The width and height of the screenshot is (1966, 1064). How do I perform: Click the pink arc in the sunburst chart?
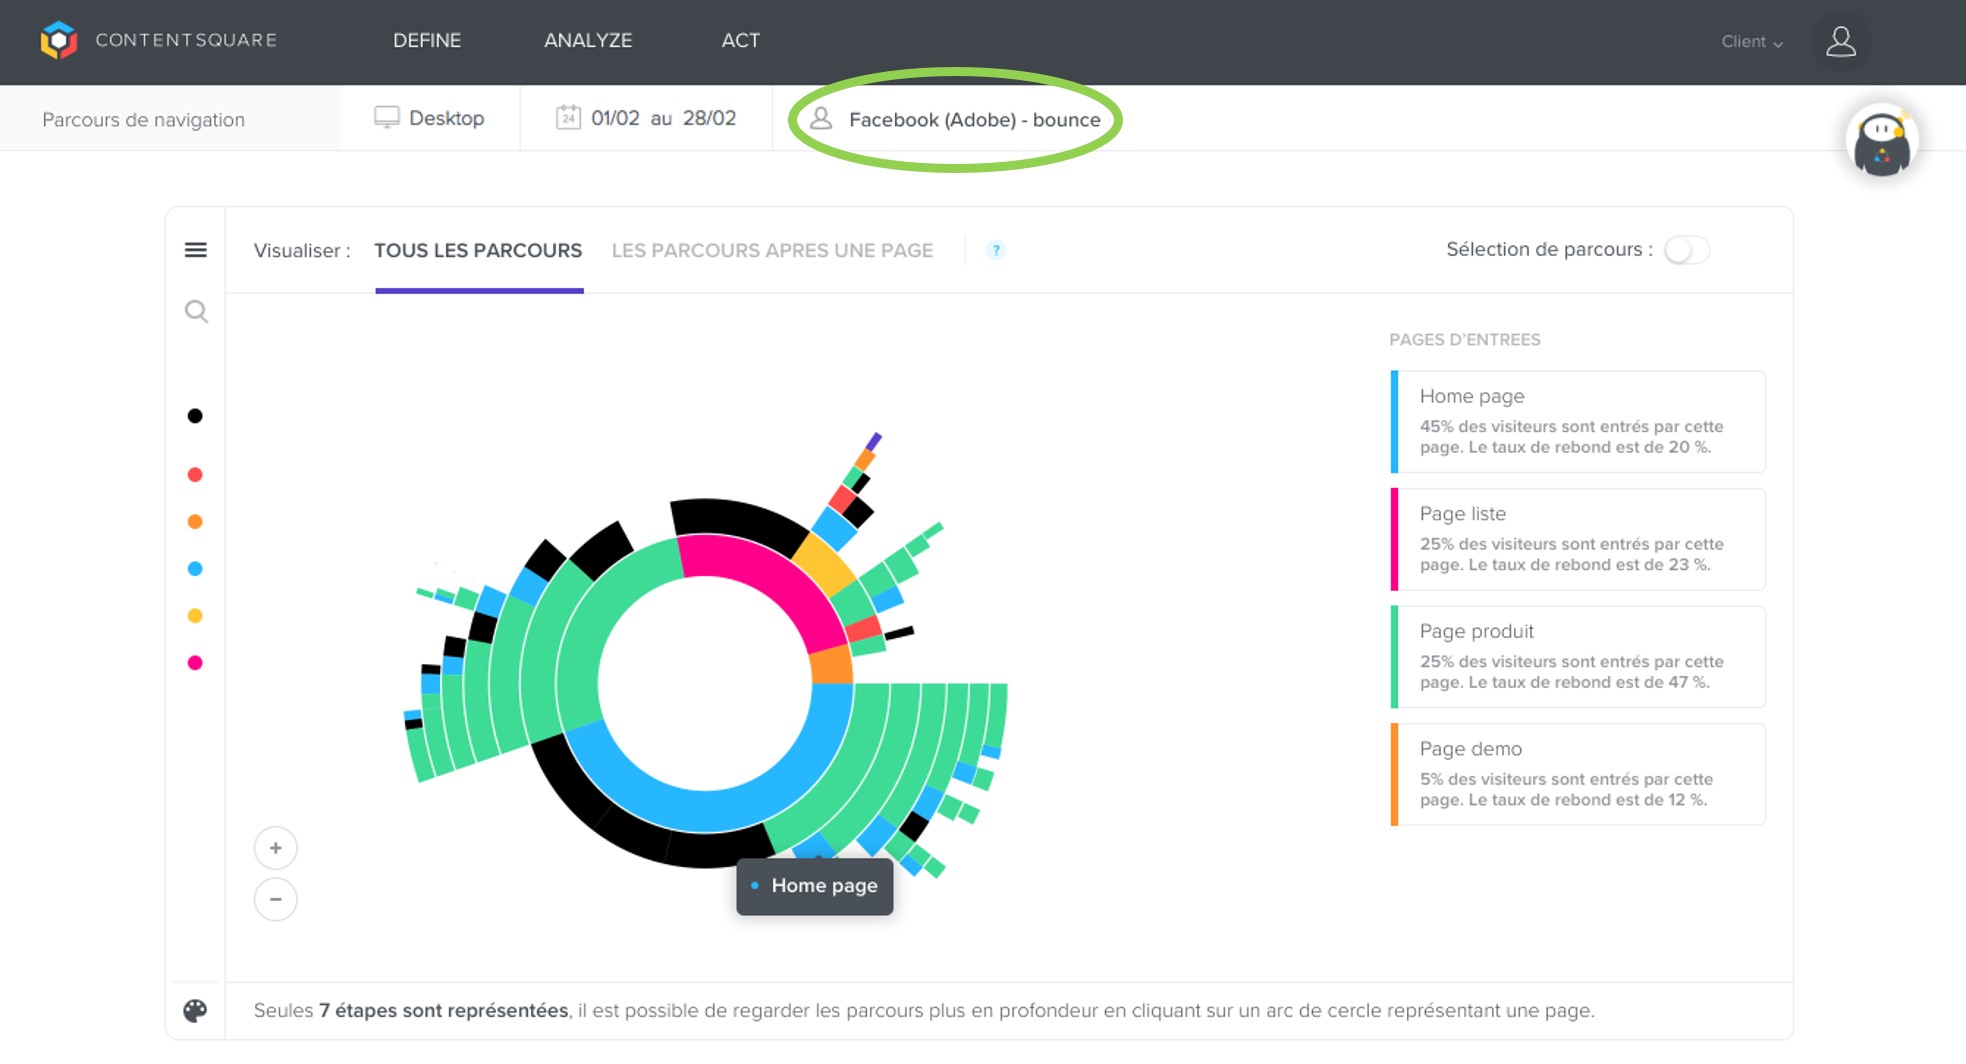tap(758, 566)
